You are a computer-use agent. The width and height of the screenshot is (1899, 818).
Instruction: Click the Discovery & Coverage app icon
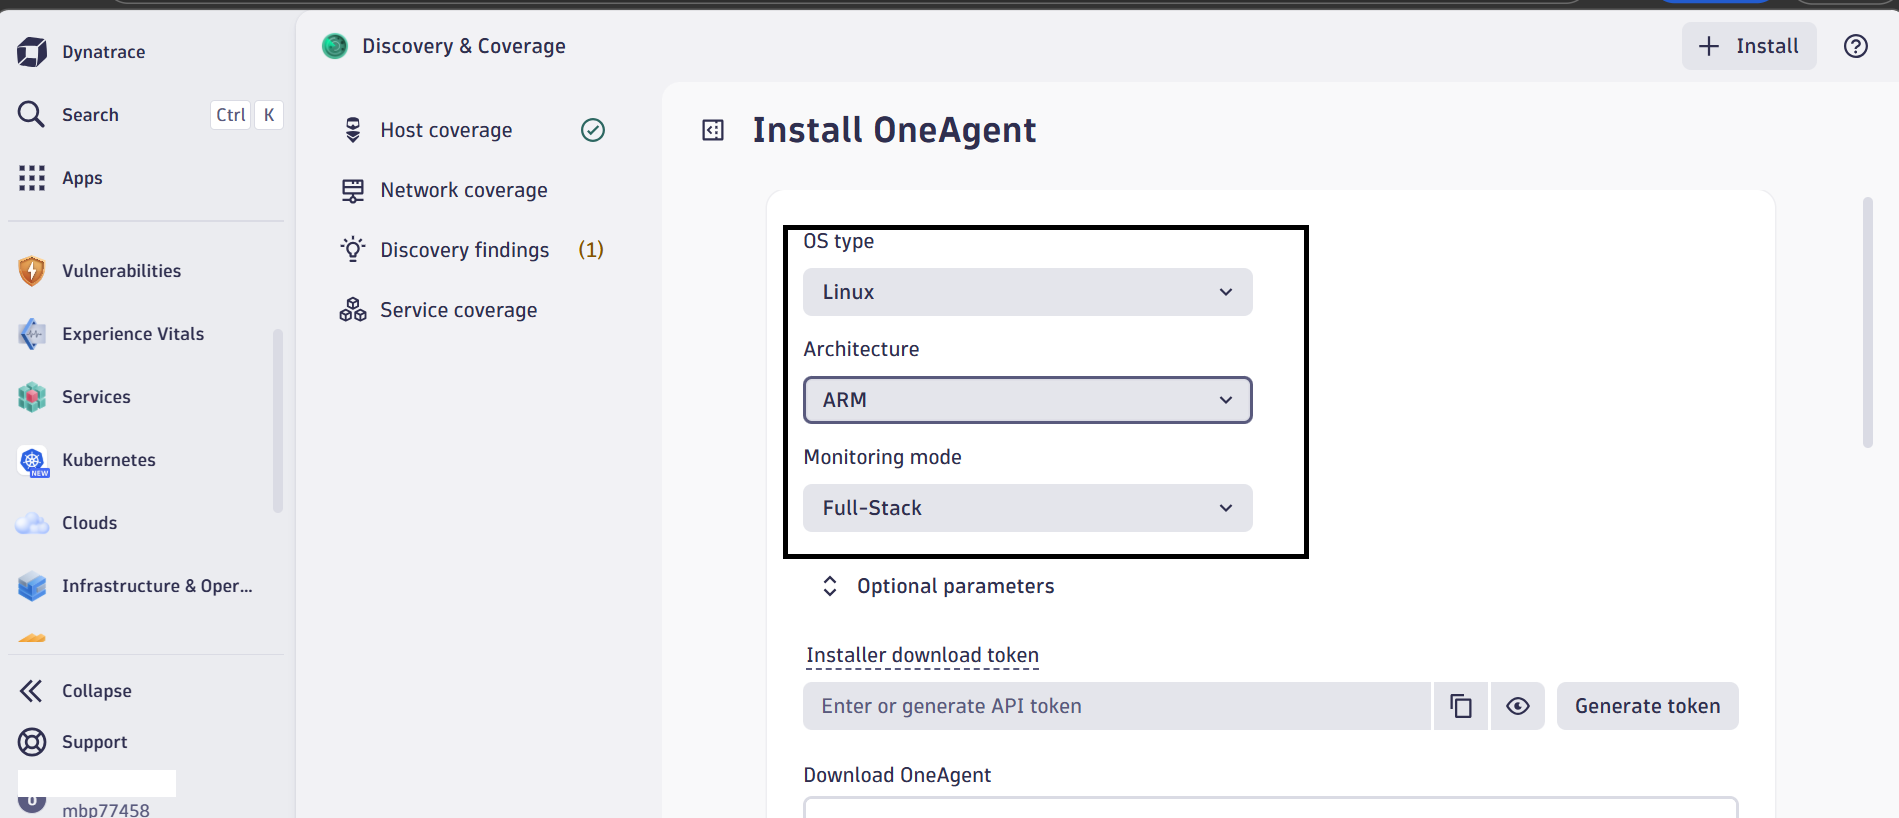pos(335,46)
